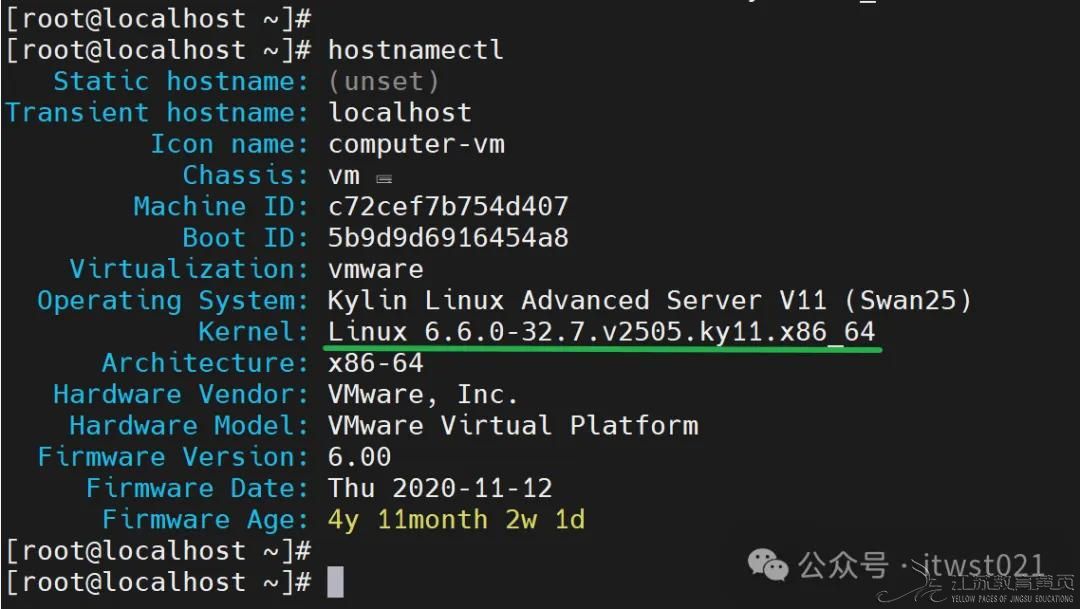
Task: Click the underlined Linux kernel version string
Action: (x=601, y=332)
